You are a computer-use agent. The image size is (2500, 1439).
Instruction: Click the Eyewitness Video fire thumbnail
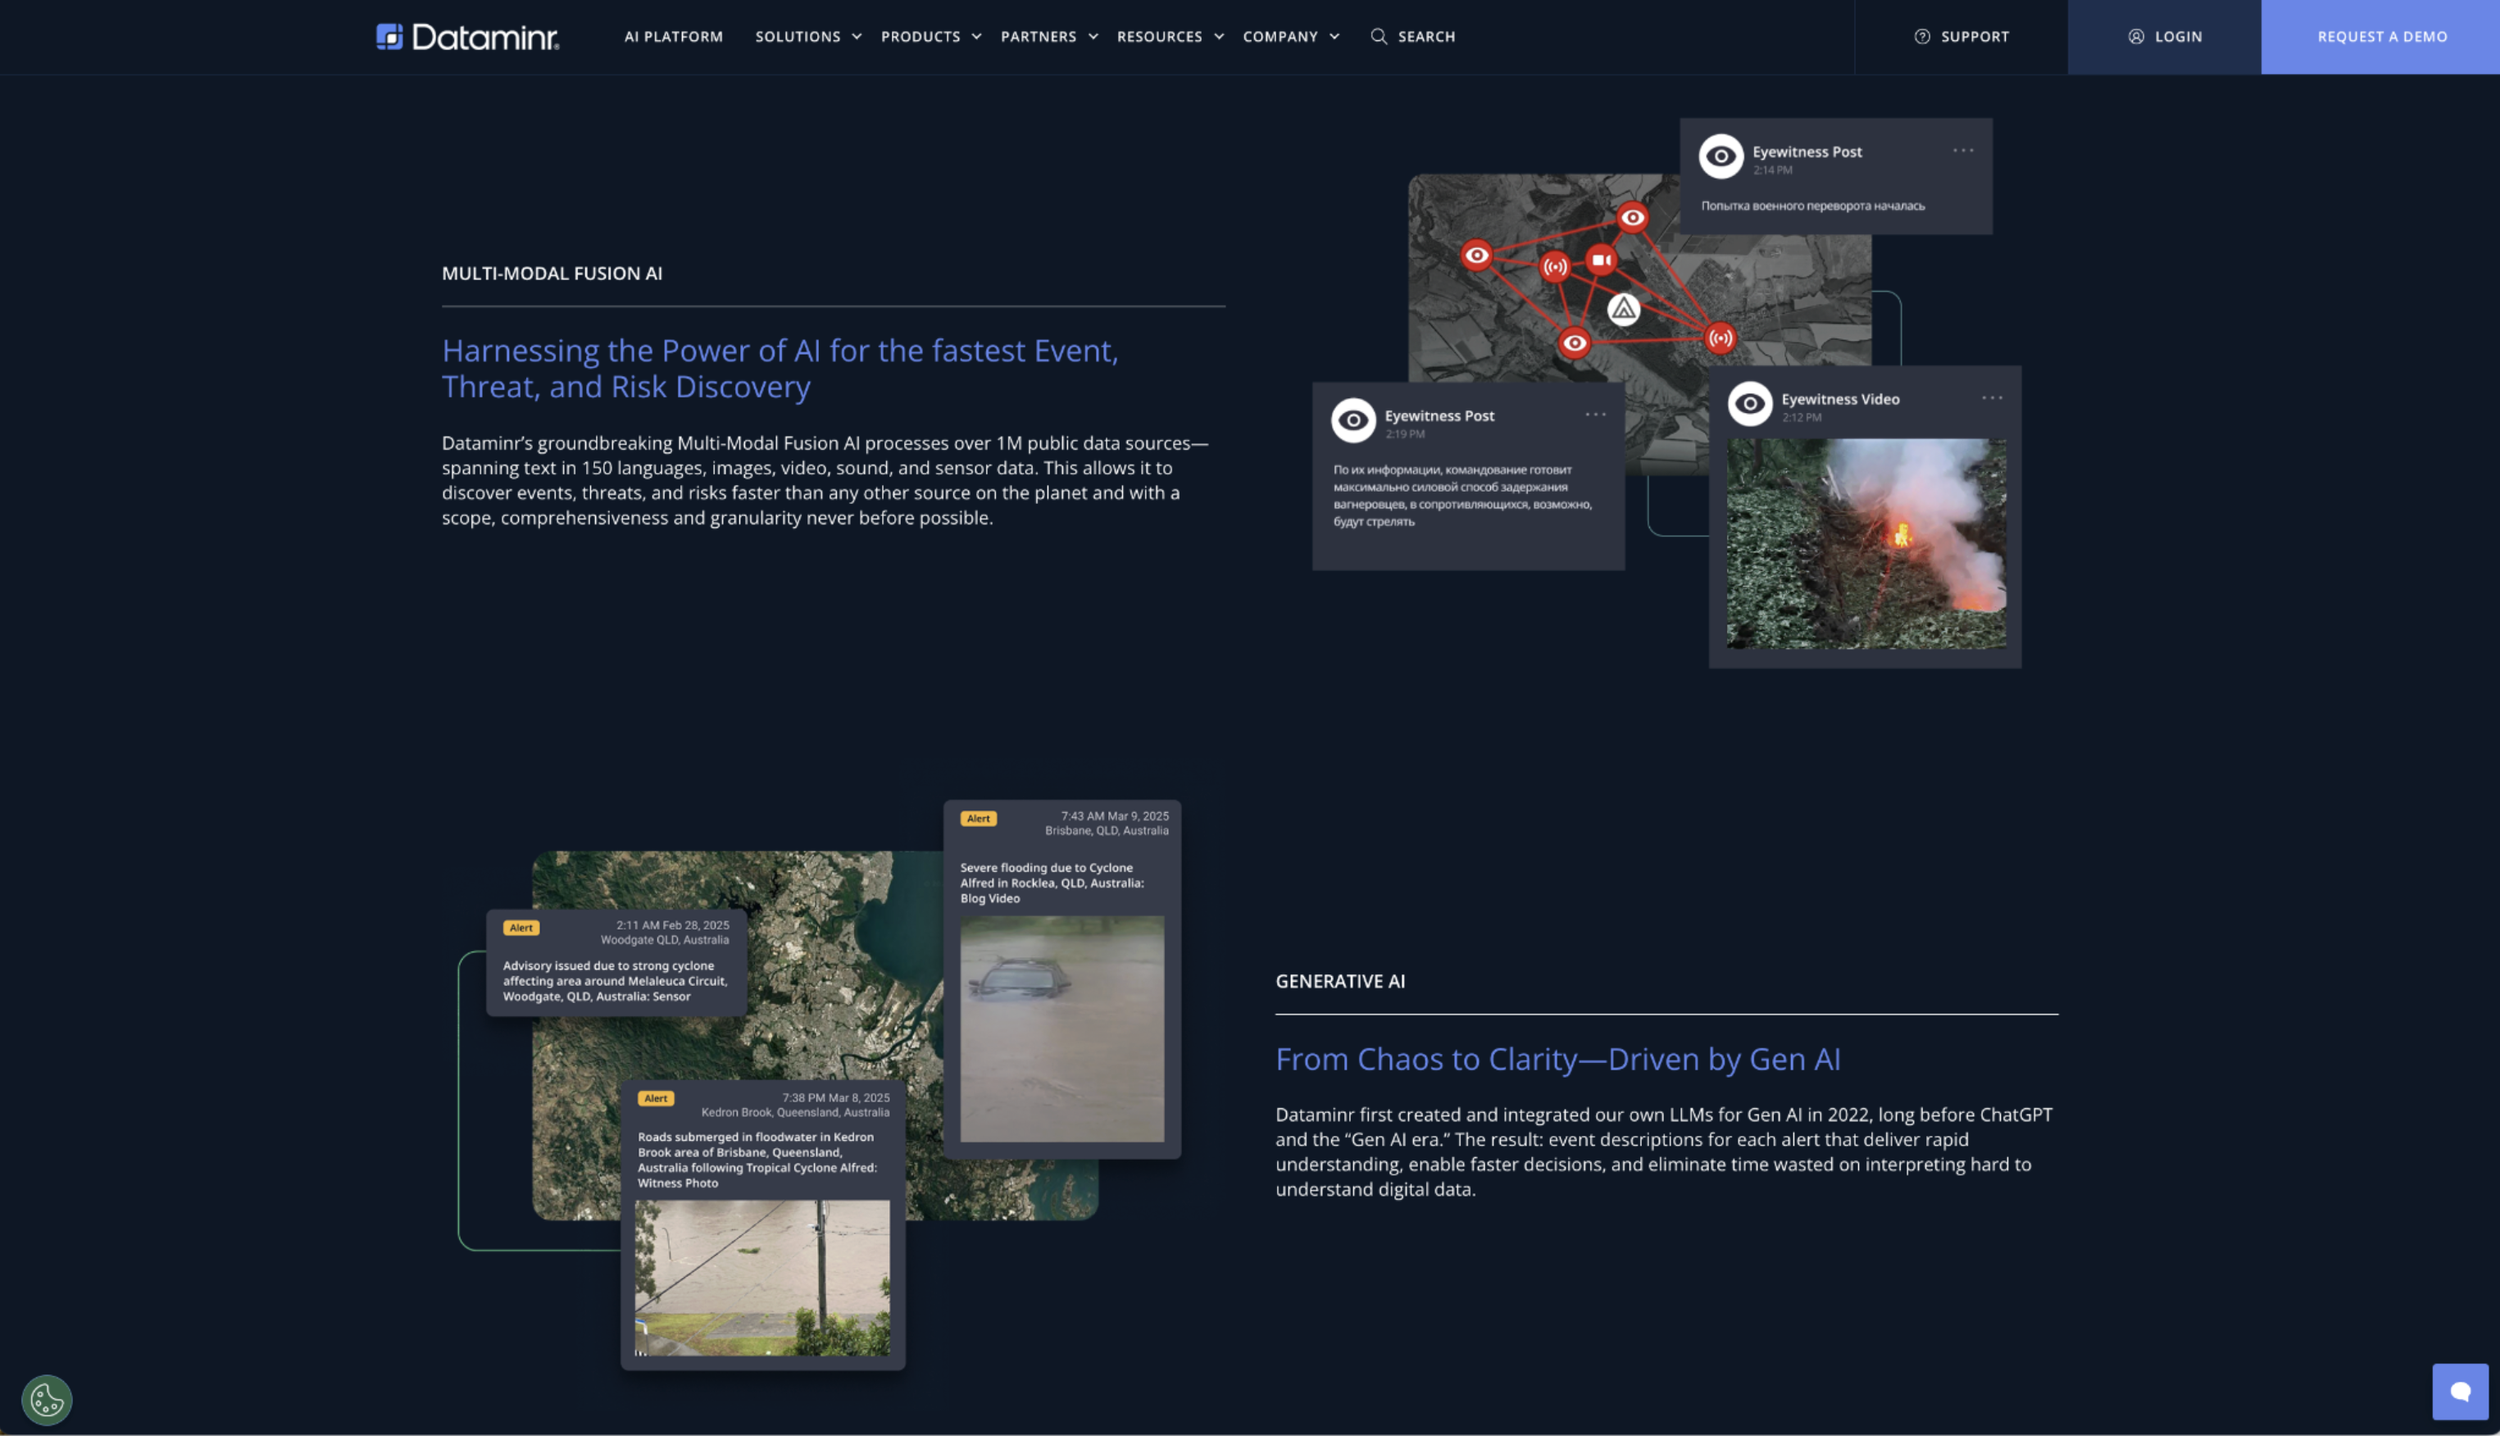tap(1866, 544)
